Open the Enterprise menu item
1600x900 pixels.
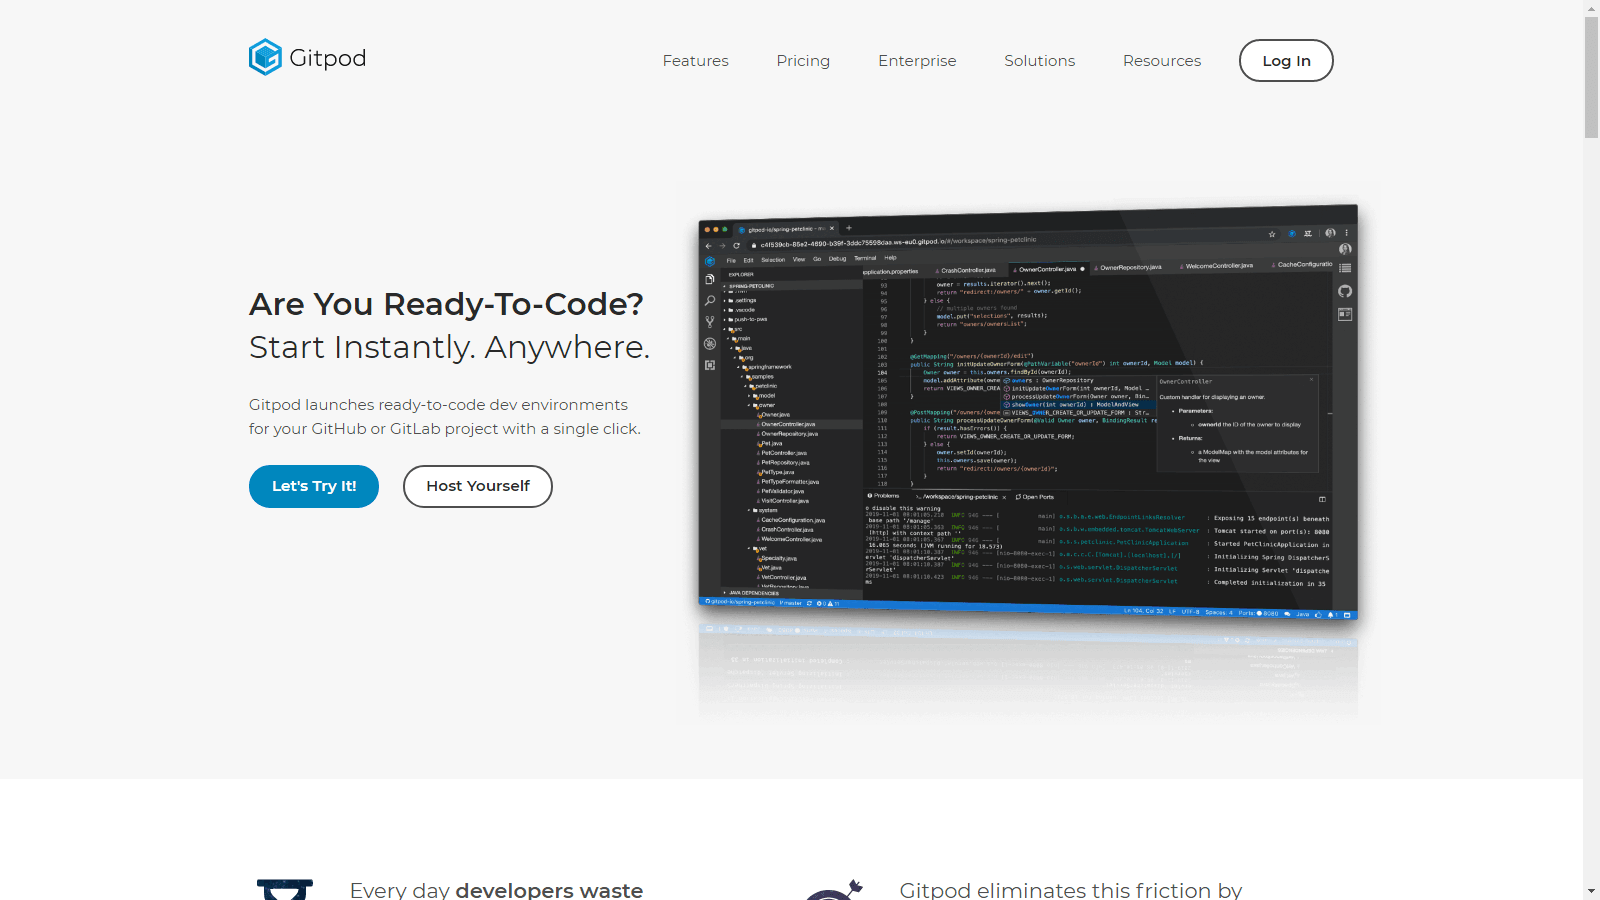point(917,61)
